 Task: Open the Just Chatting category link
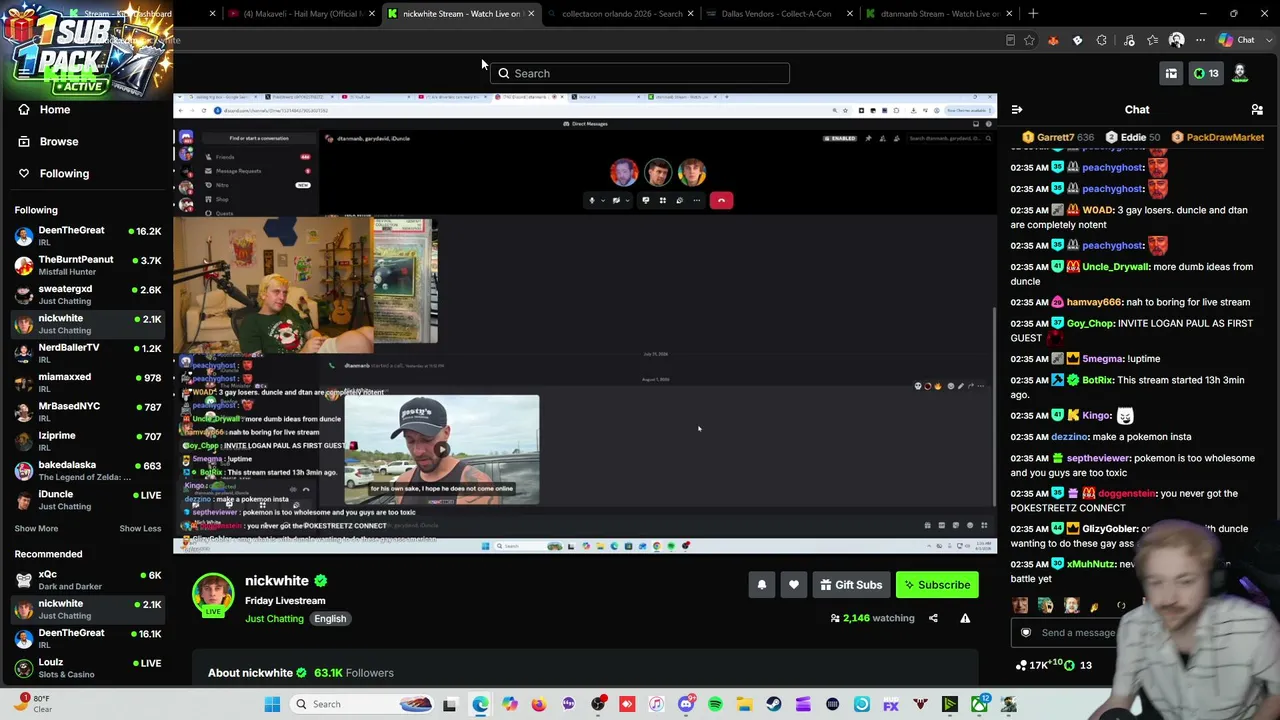click(x=274, y=619)
